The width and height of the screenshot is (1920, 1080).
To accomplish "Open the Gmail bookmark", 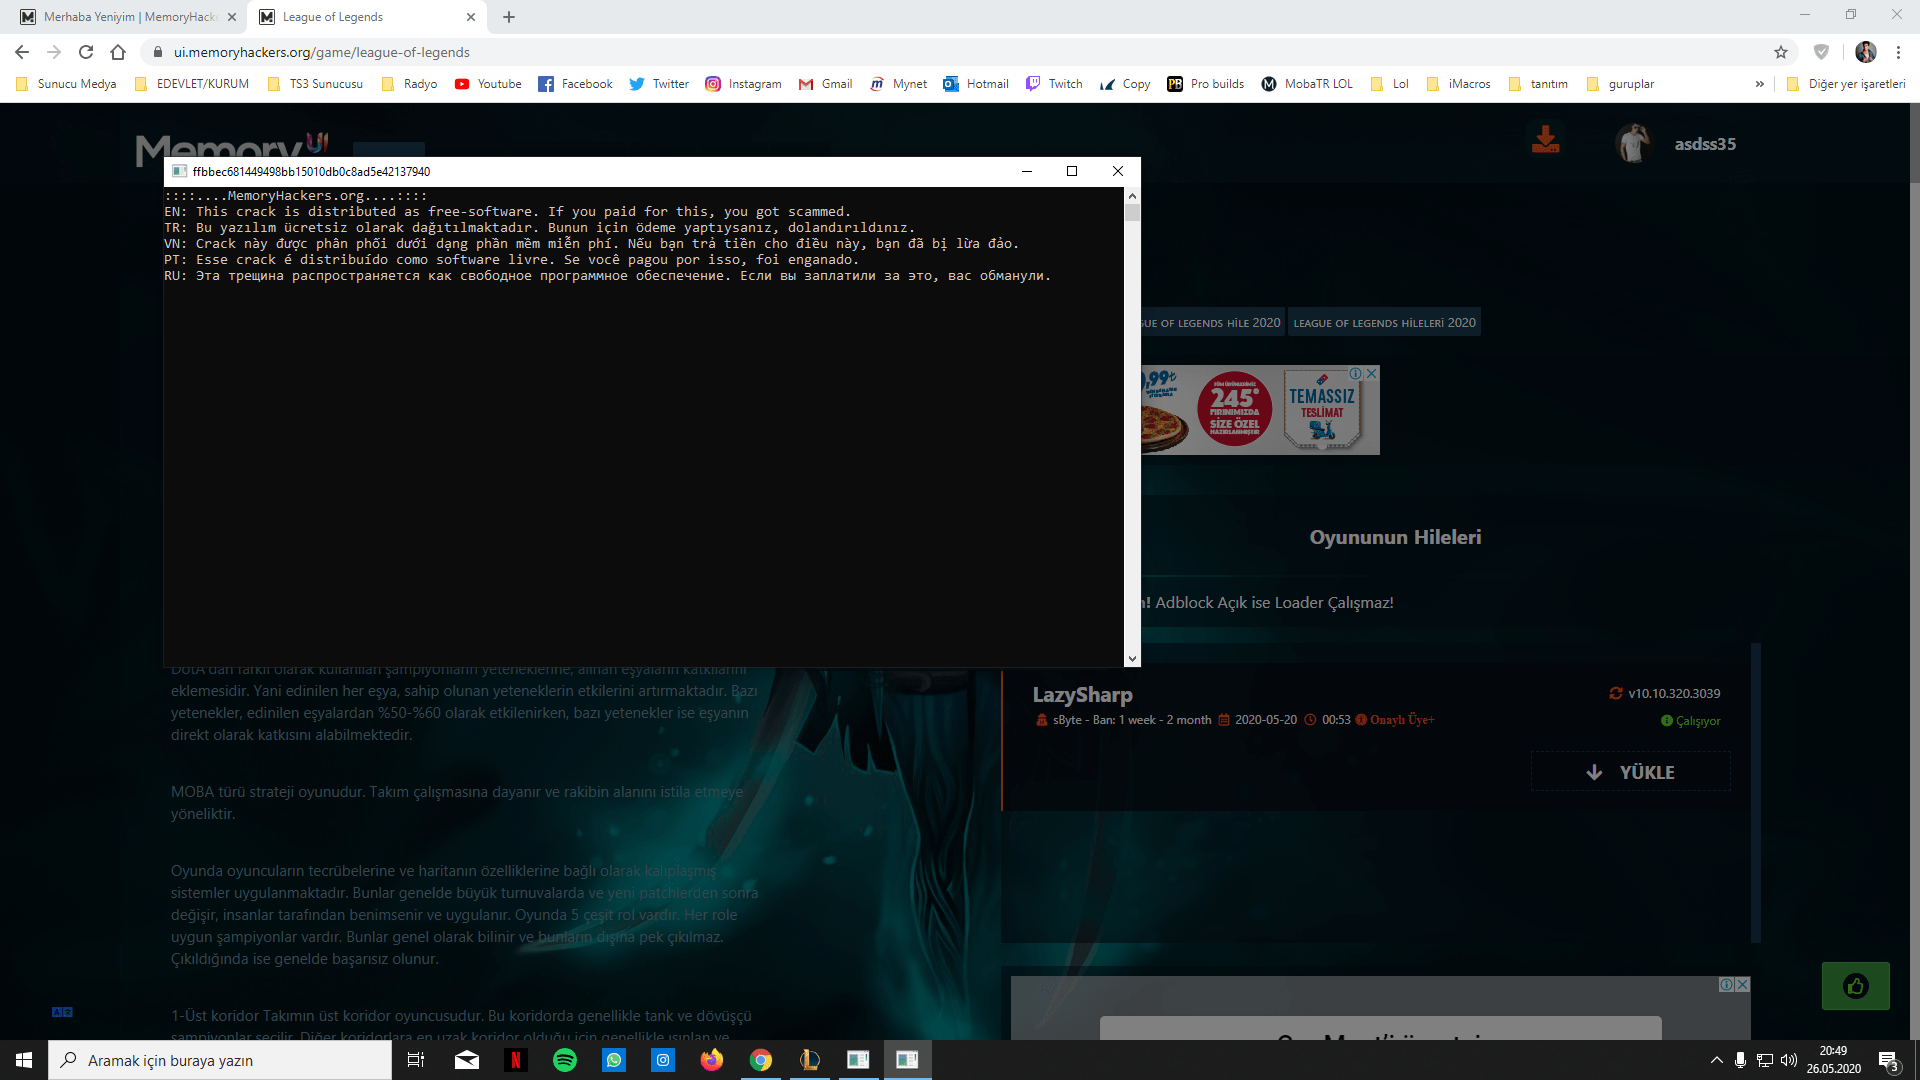I will tap(825, 84).
